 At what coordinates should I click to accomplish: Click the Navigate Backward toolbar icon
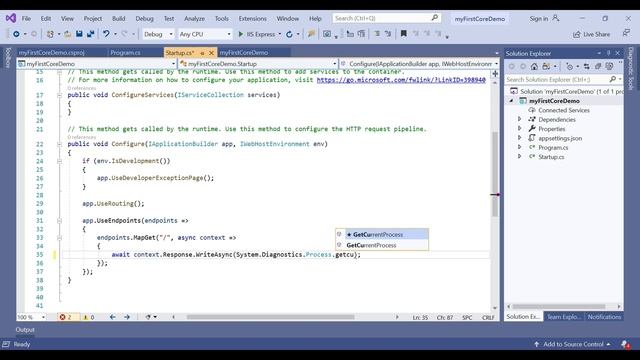[16, 34]
